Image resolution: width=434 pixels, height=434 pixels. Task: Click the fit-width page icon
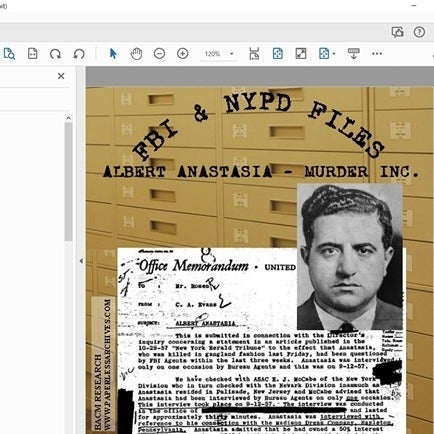32,54
